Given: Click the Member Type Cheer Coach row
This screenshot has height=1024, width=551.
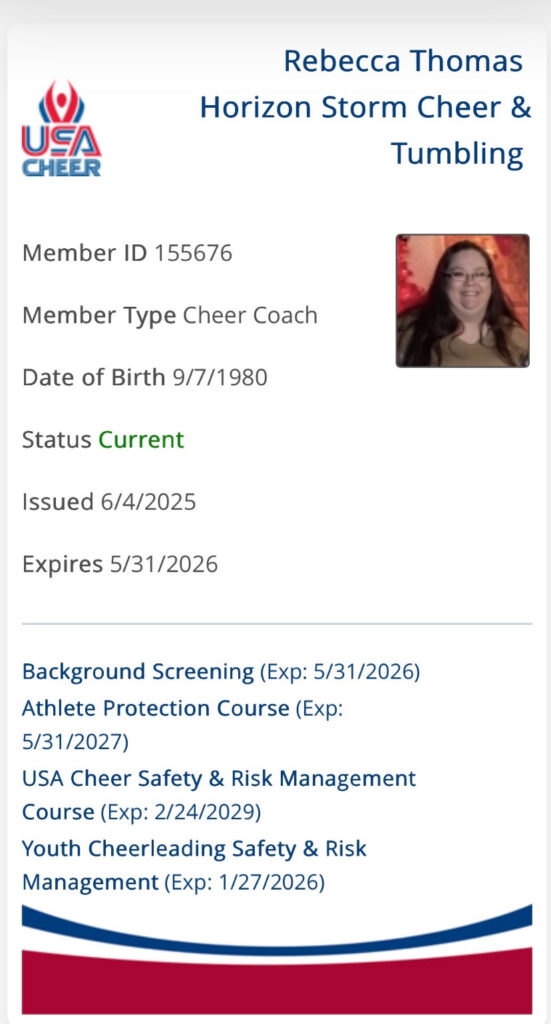Looking at the screenshot, I should pos(170,315).
